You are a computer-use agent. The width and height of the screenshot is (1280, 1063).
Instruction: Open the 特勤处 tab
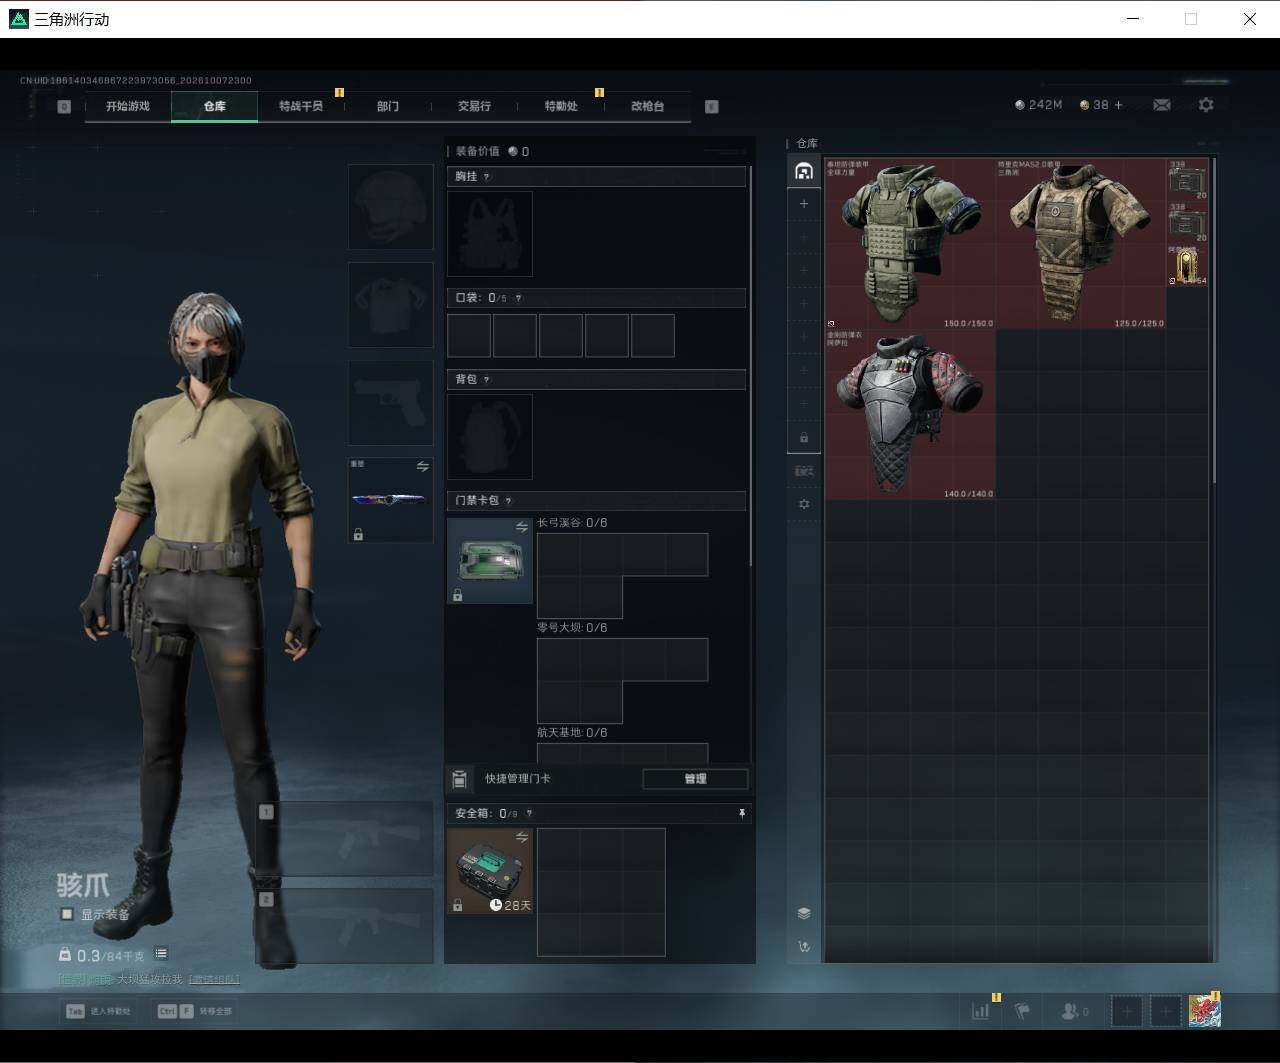pos(561,106)
